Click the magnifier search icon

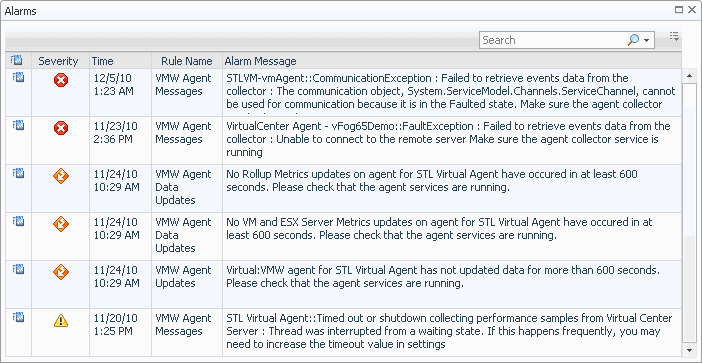tap(633, 40)
